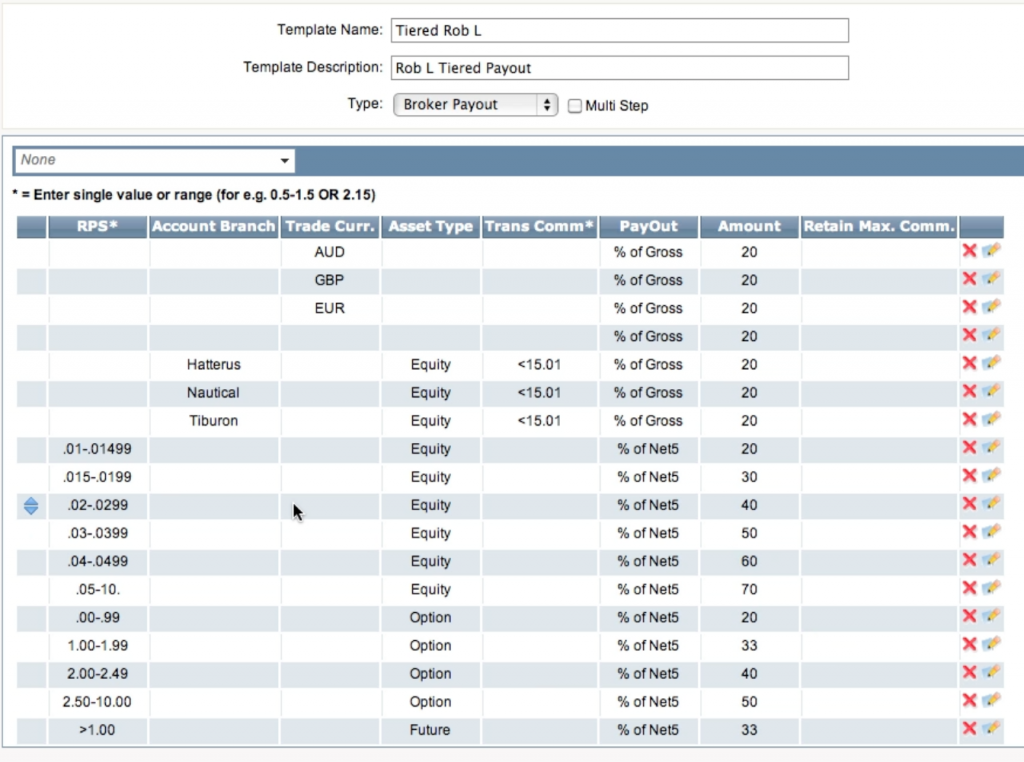The image size is (1024, 762).
Task: Open the None filter dropdown
Action: click(x=152, y=160)
